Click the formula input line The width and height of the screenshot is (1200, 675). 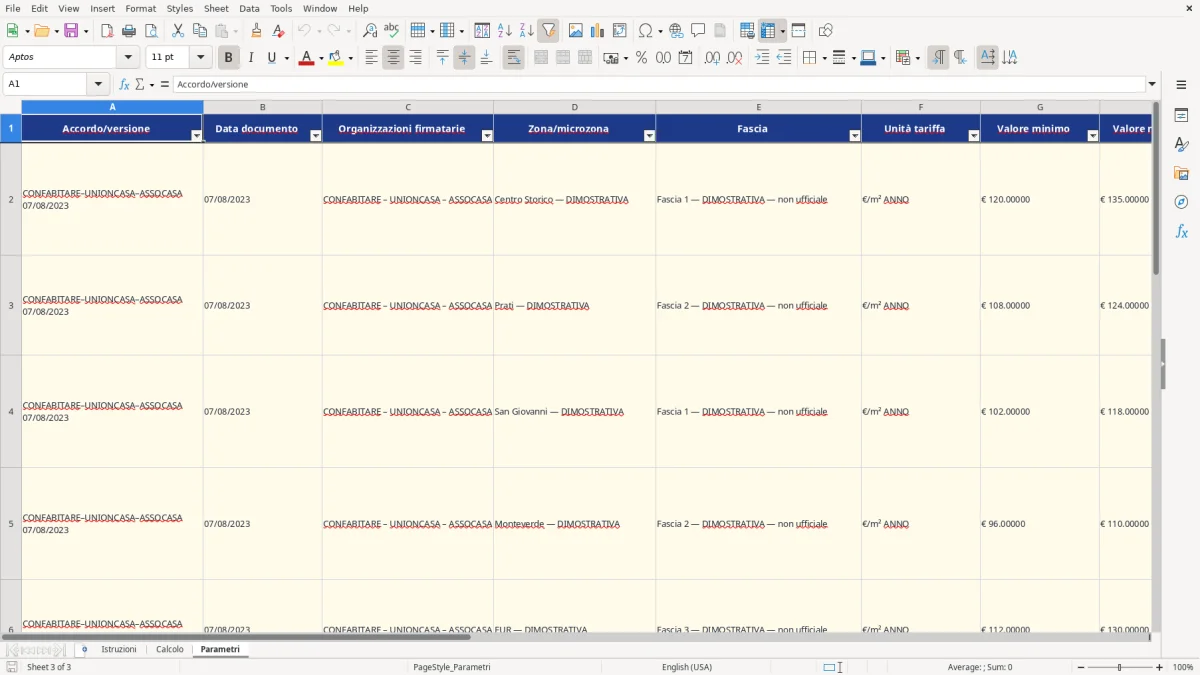(x=659, y=84)
